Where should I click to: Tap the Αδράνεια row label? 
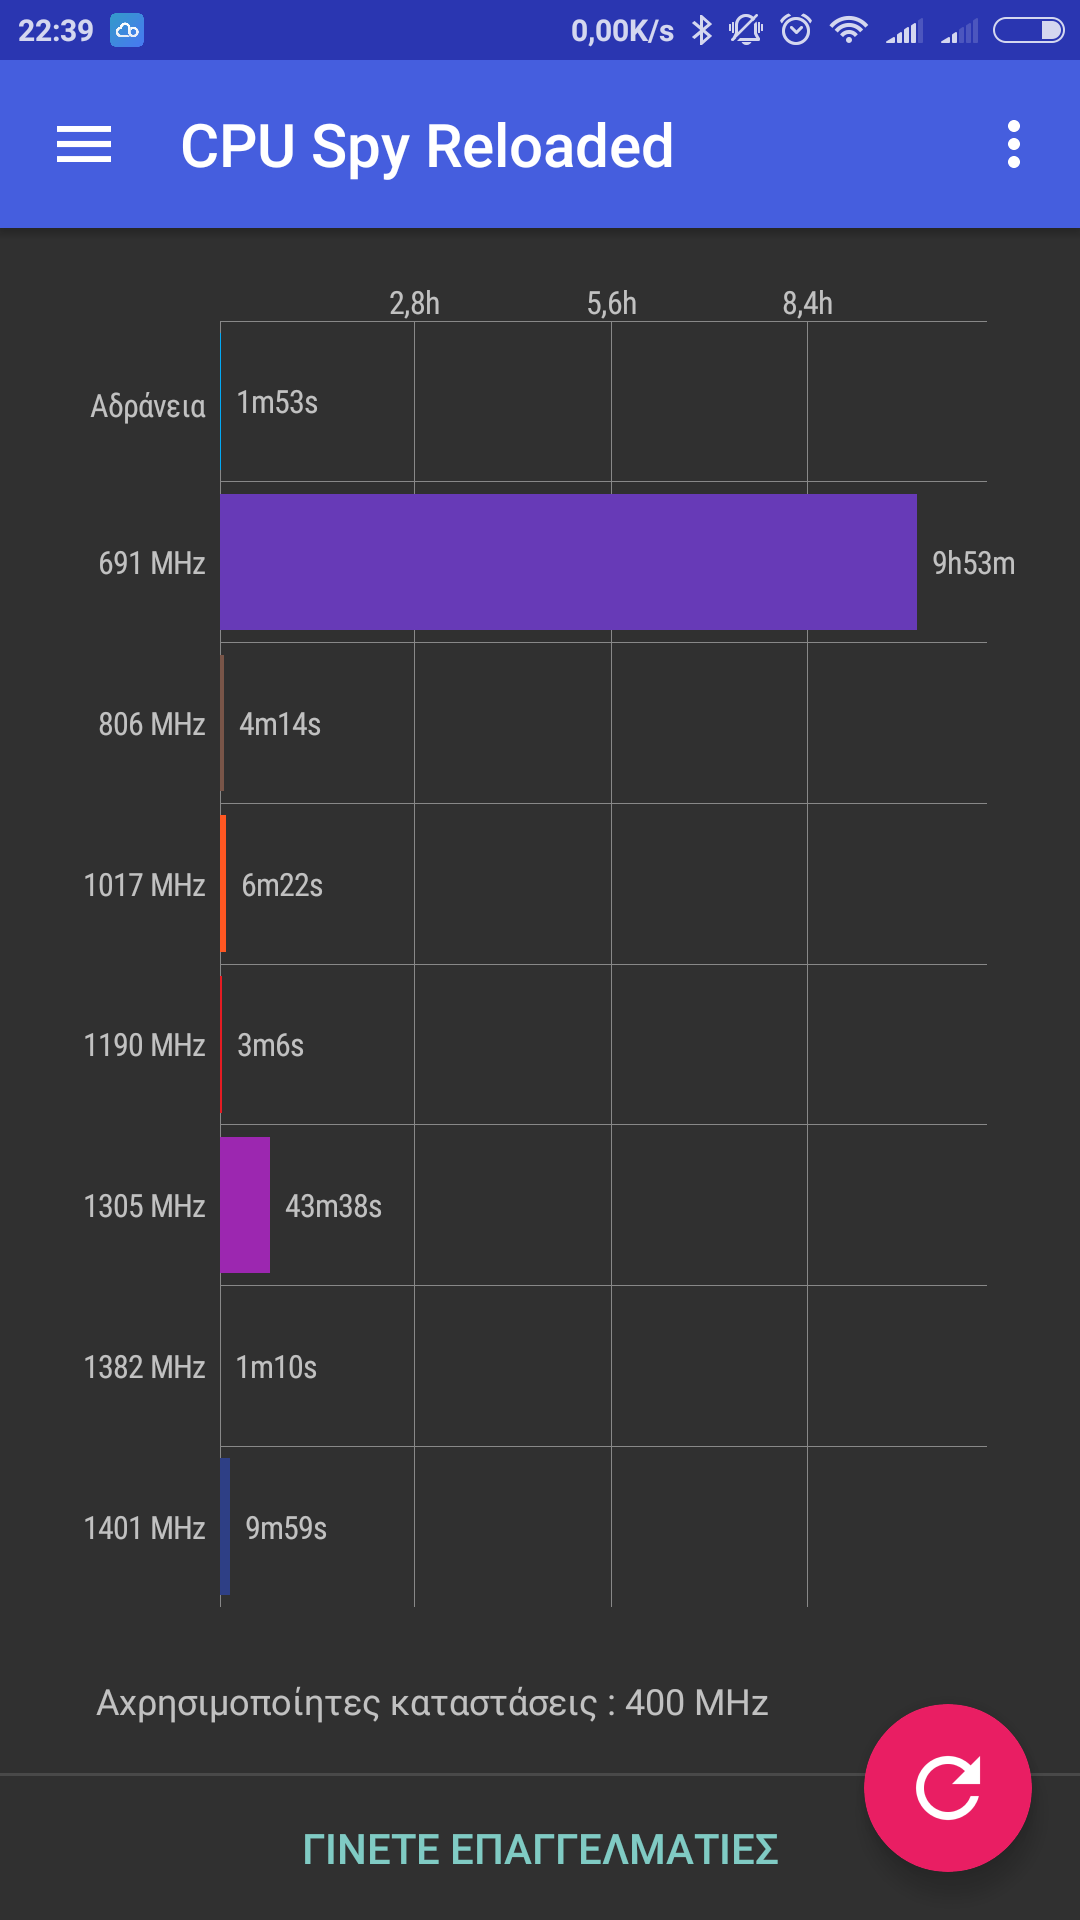click(x=148, y=405)
